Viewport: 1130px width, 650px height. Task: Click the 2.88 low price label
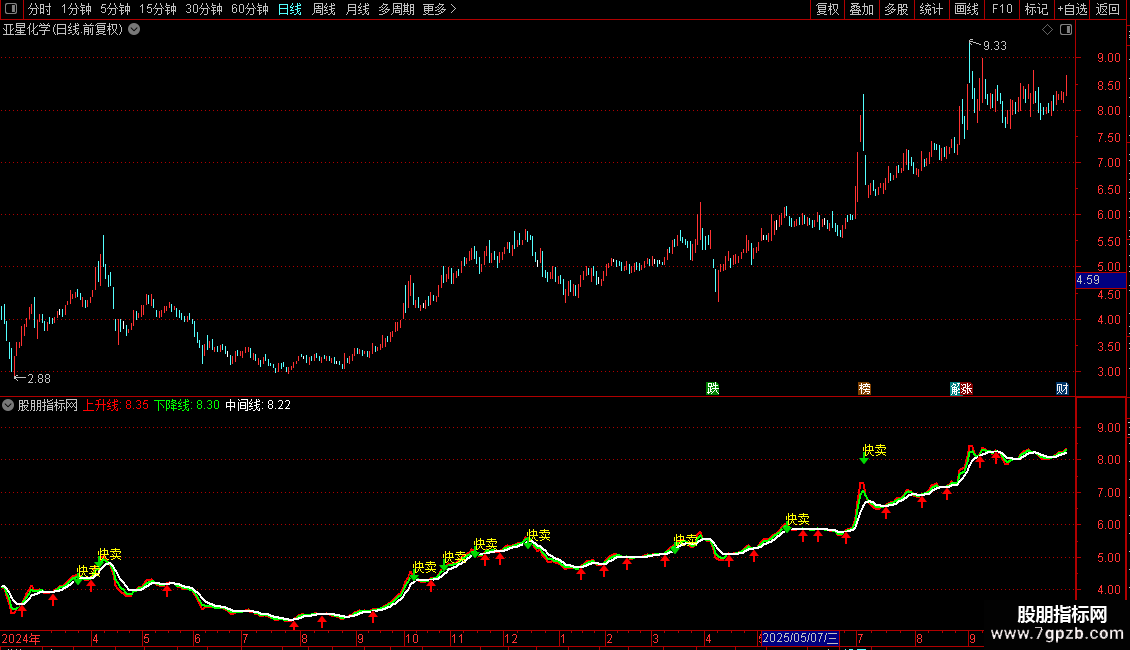click(x=39, y=378)
